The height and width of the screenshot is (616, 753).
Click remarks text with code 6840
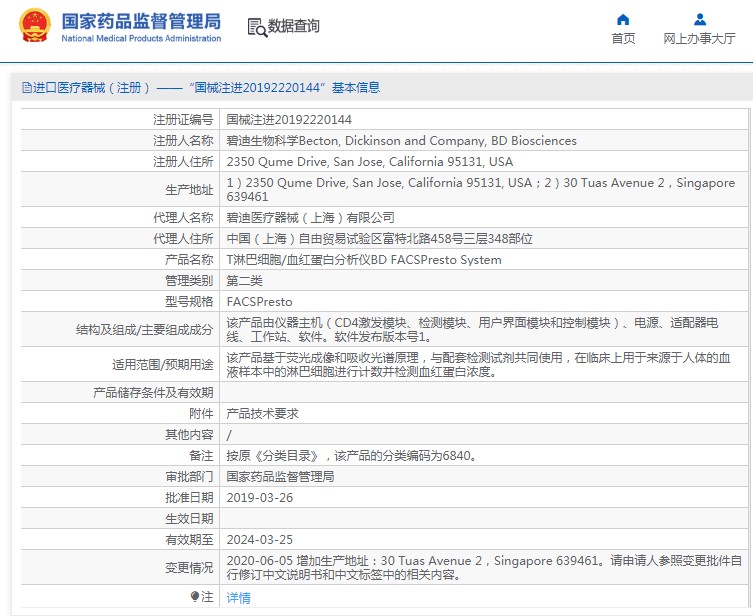(x=352, y=456)
